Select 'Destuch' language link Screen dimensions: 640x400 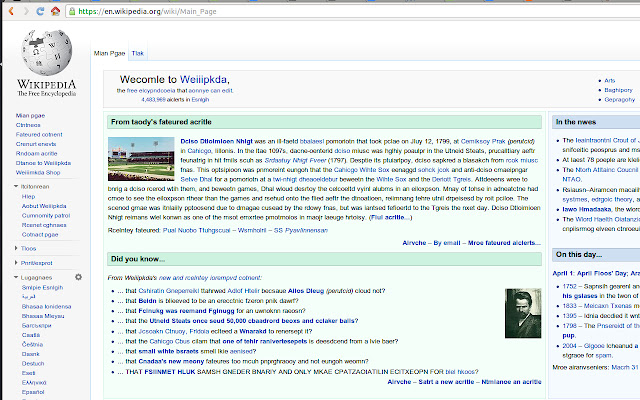tap(33, 363)
